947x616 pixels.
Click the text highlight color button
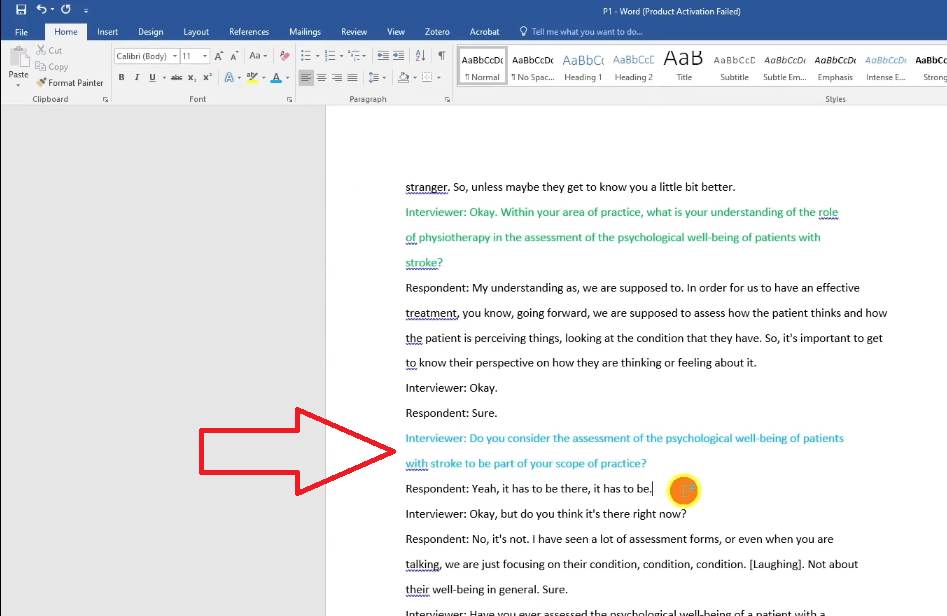(251, 78)
